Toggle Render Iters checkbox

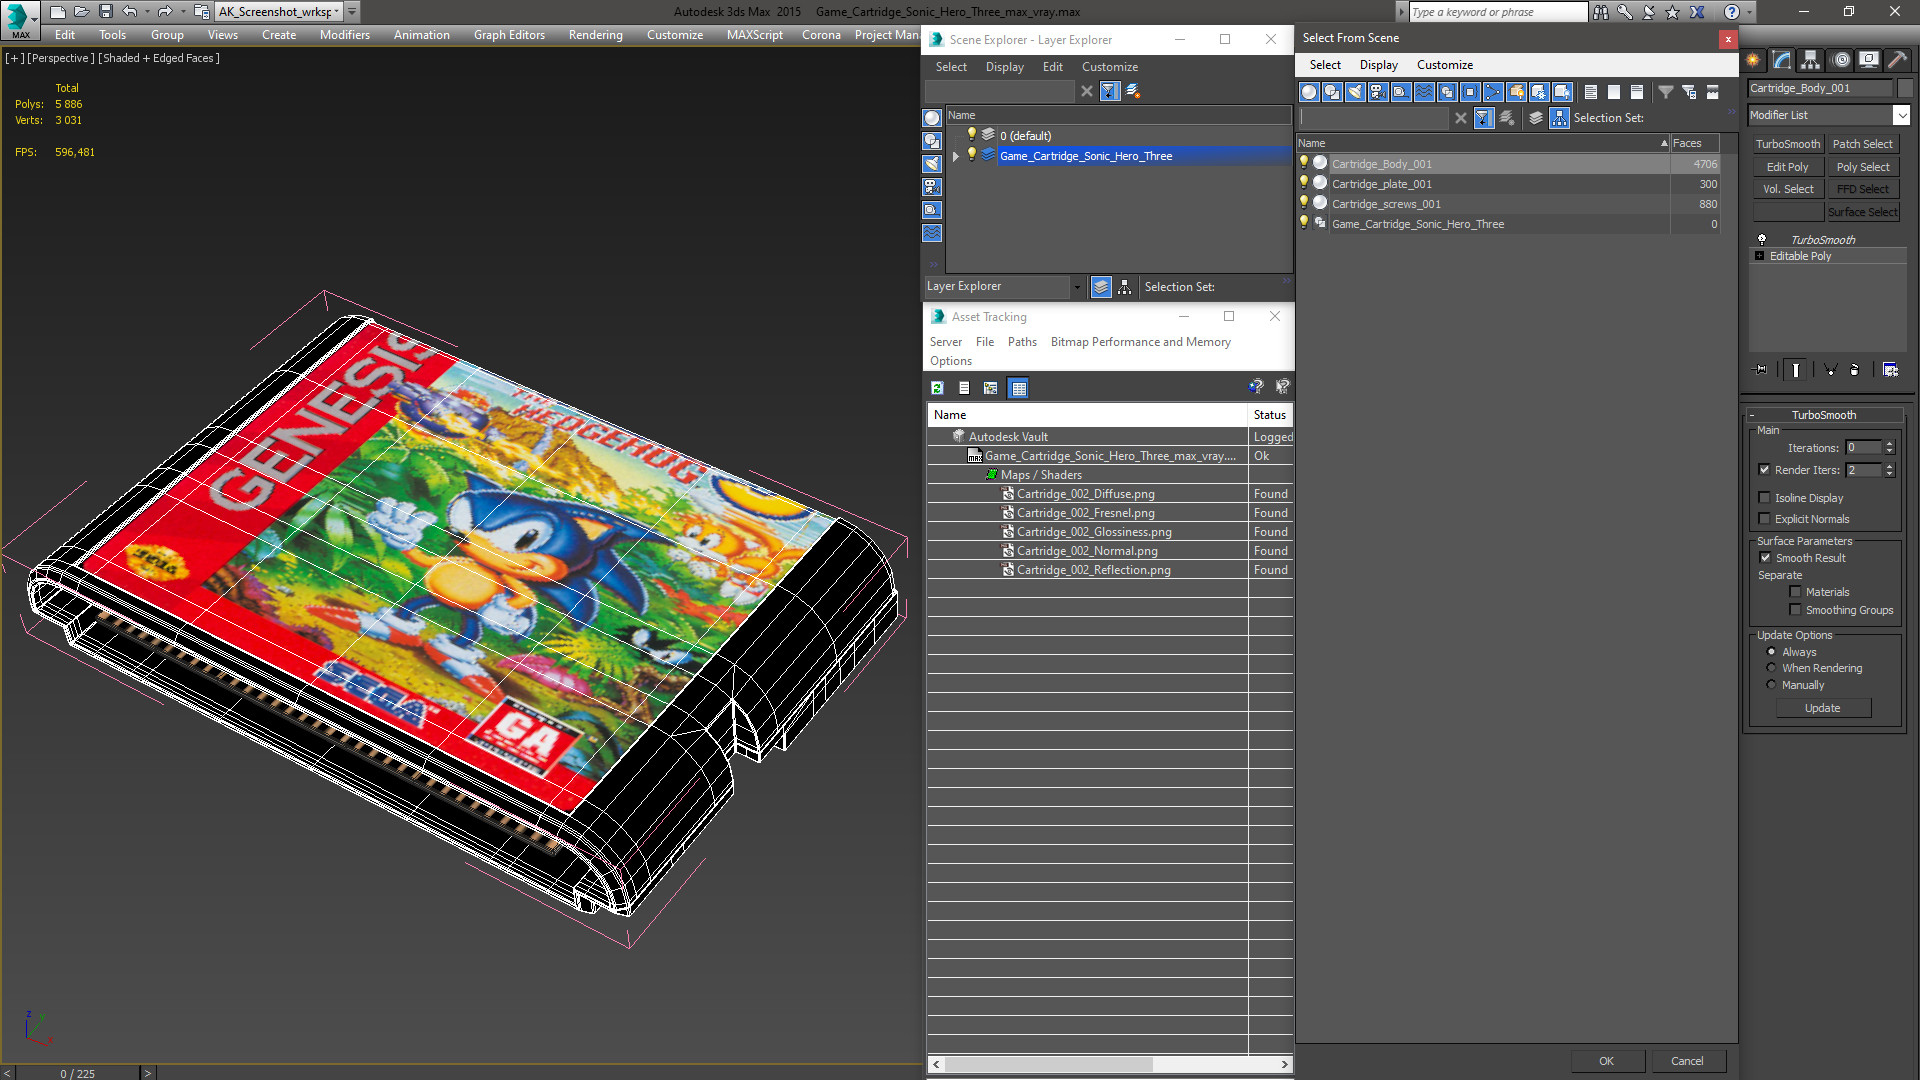(x=1764, y=470)
